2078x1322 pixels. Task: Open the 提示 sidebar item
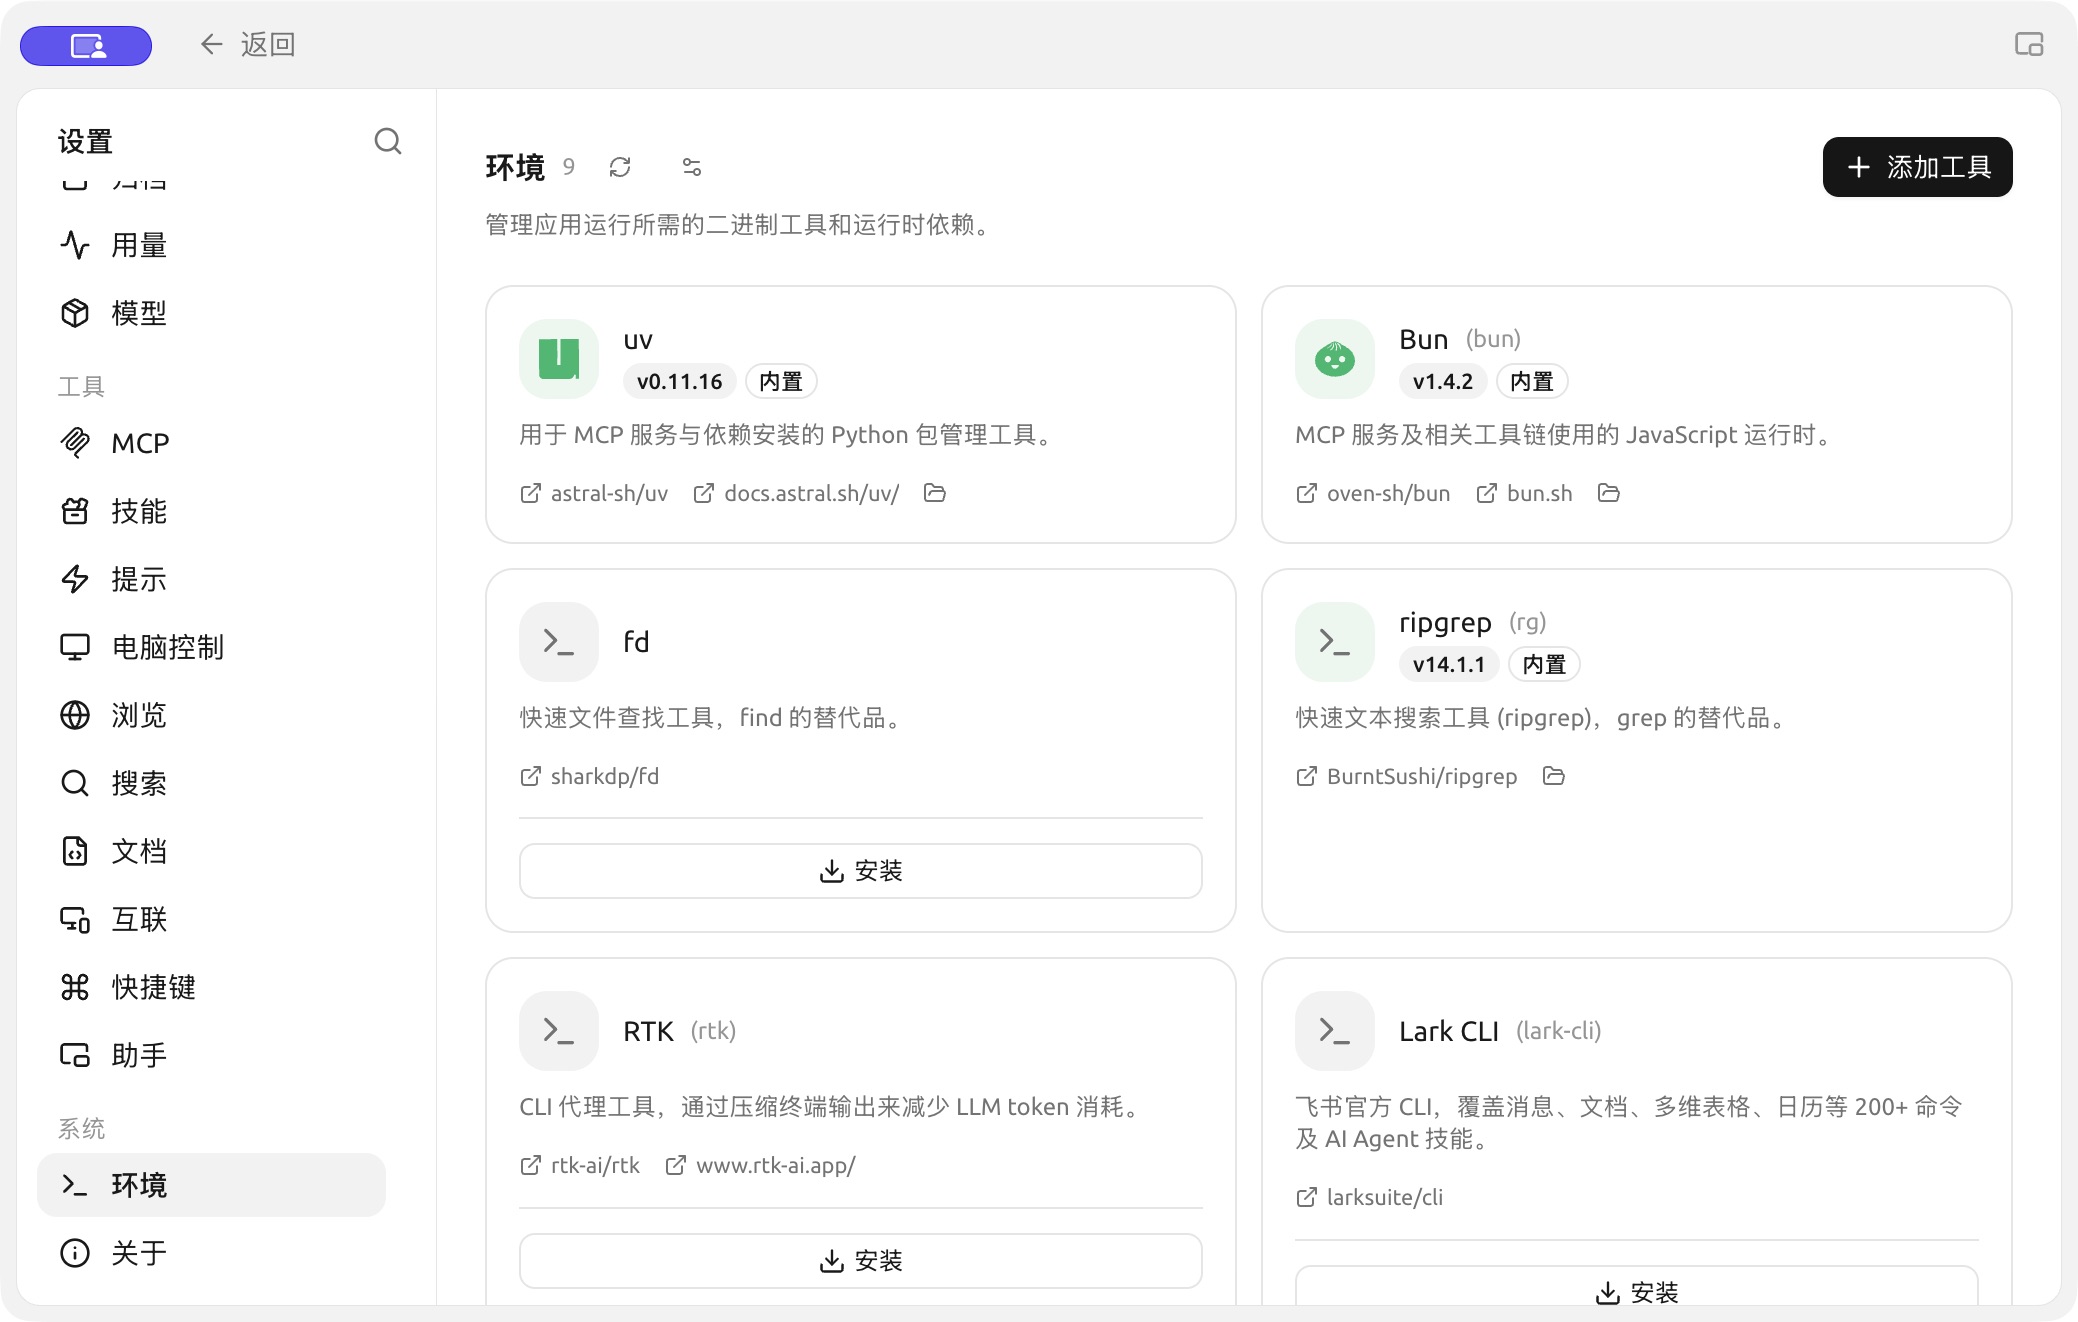click(211, 579)
